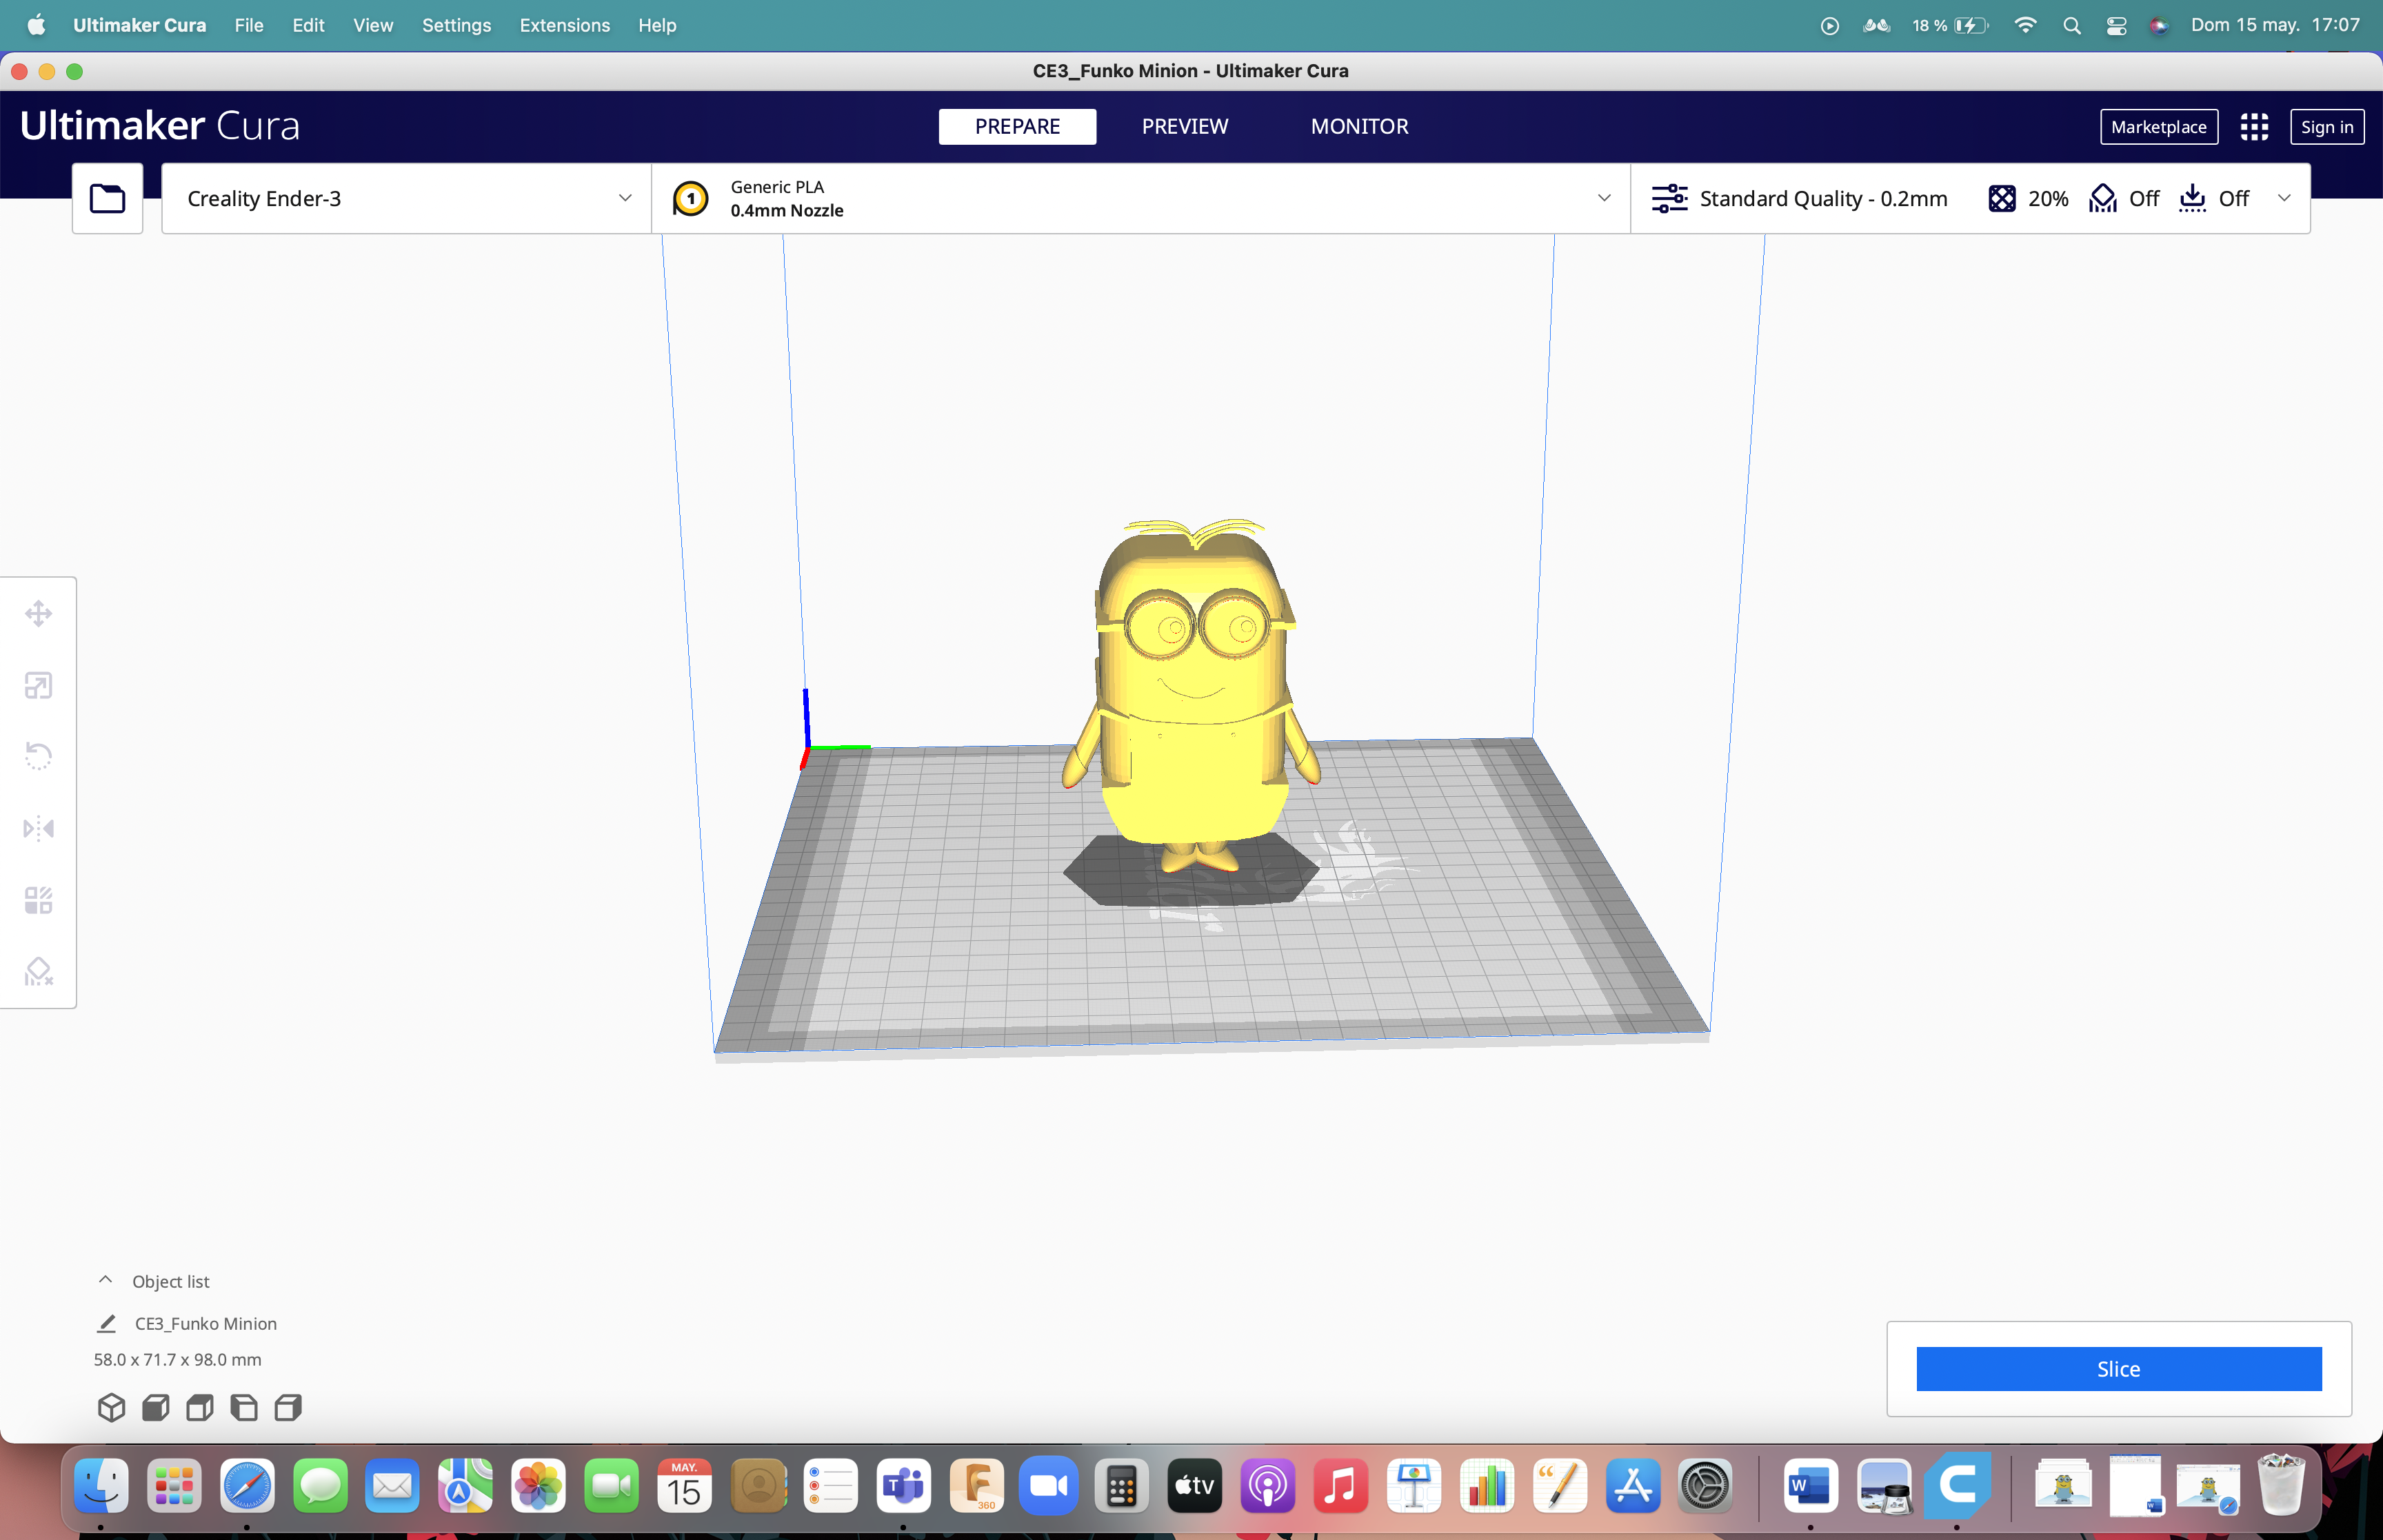Open Microsoft Word from the Dock

click(1810, 1485)
